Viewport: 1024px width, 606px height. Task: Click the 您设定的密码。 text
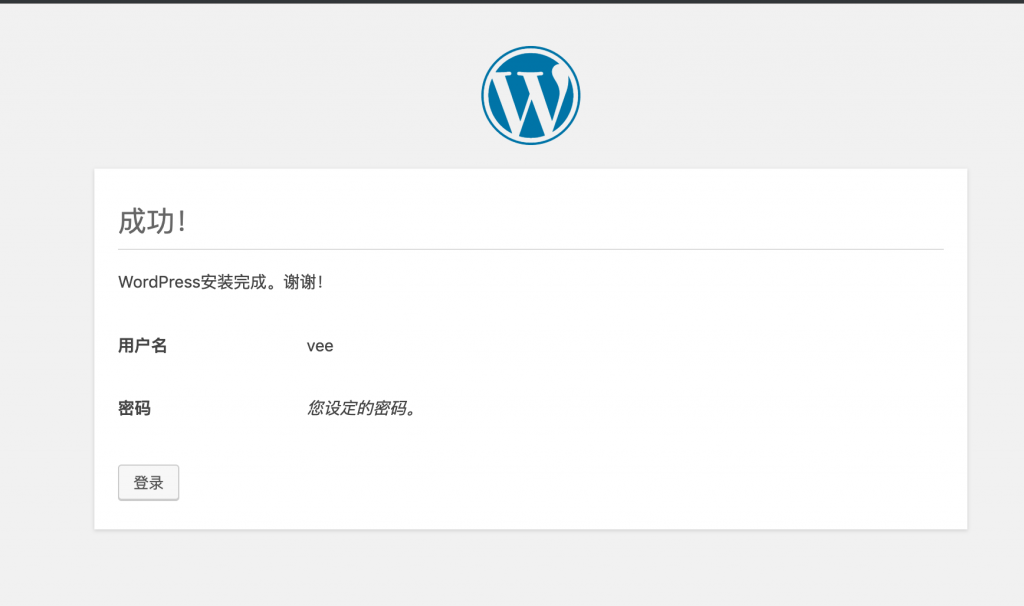point(361,408)
